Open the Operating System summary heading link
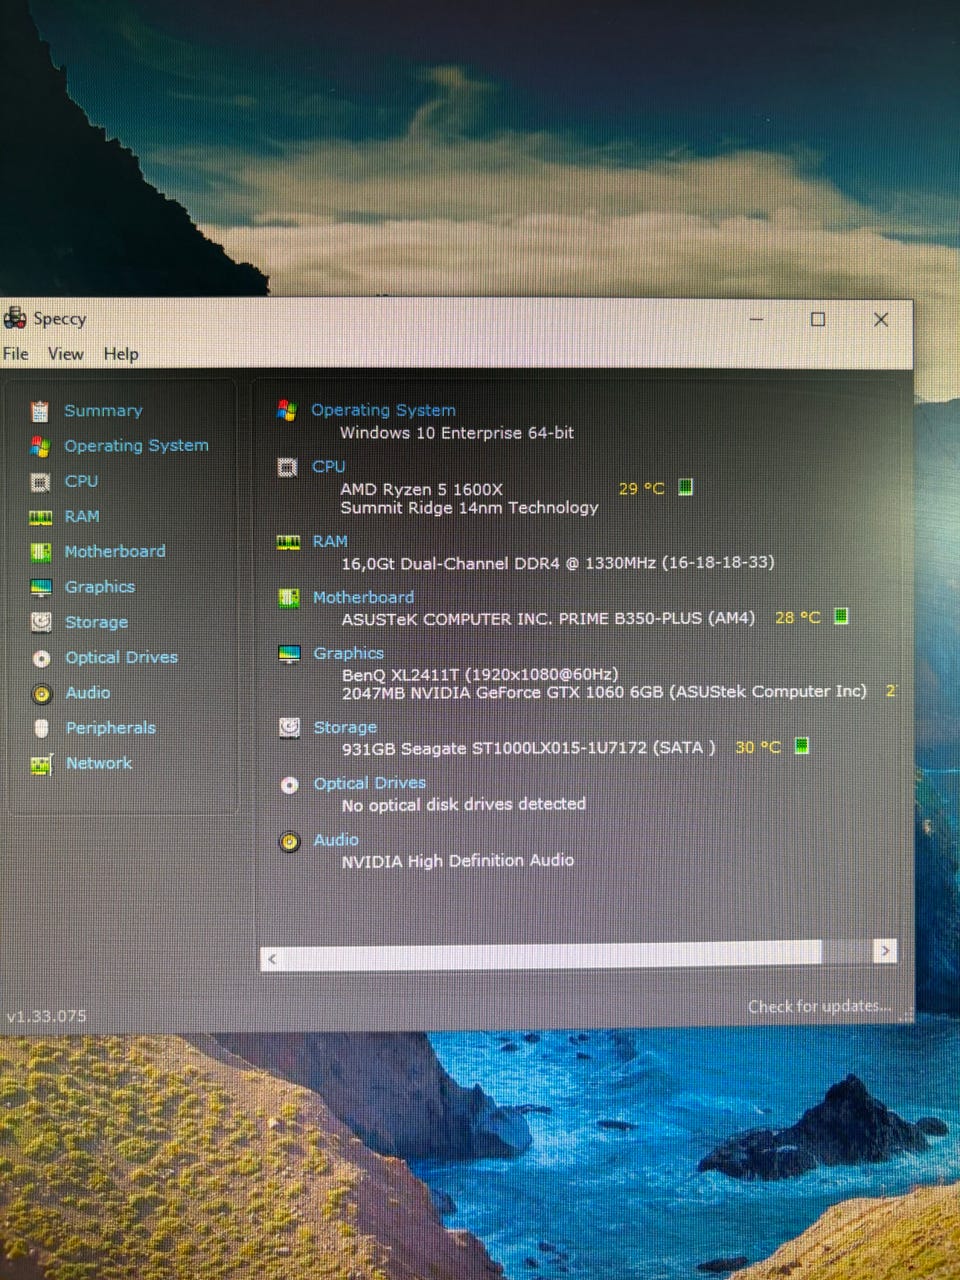 pyautogui.click(x=383, y=410)
